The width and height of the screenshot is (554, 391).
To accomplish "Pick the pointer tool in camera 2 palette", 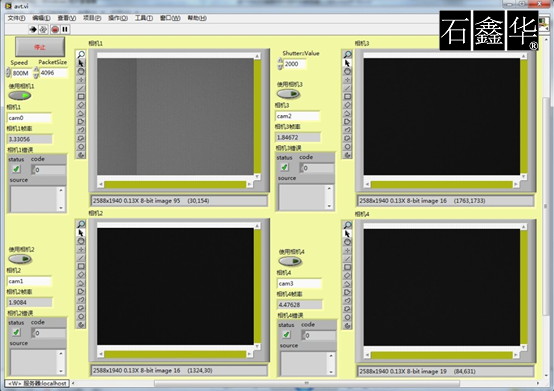I will pos(81,233).
